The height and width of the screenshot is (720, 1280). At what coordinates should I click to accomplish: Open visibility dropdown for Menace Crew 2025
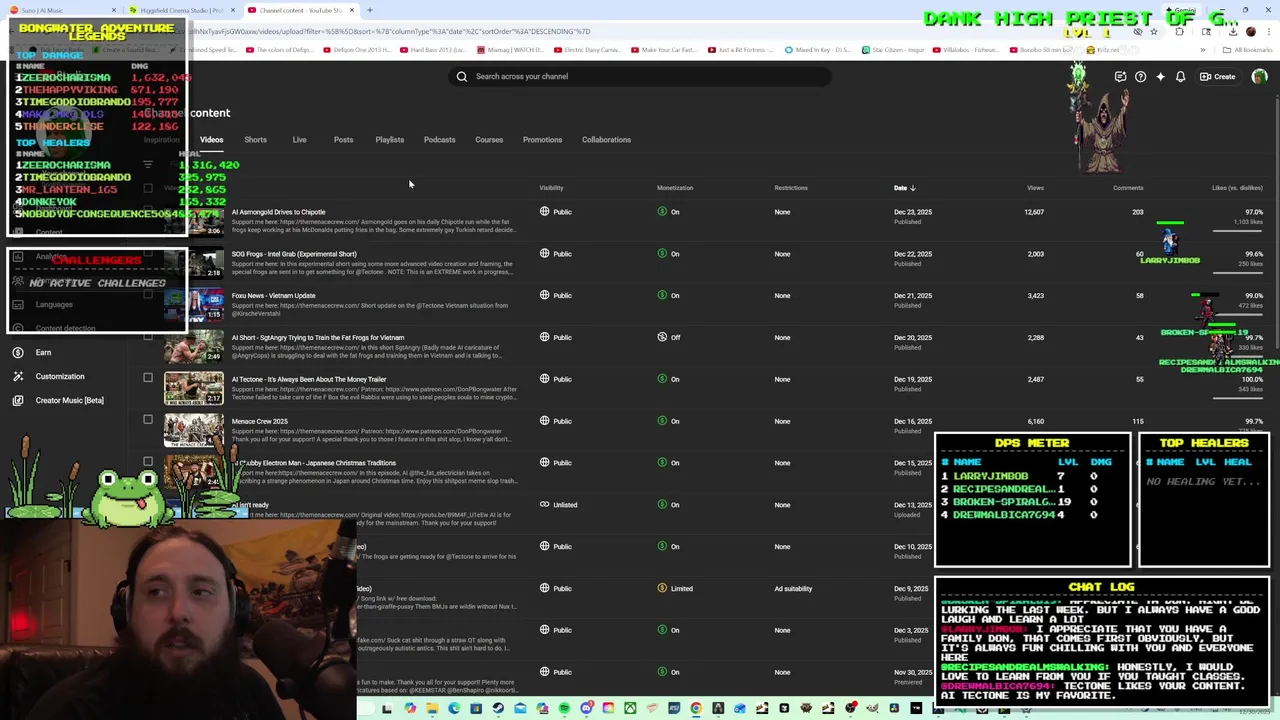556,421
